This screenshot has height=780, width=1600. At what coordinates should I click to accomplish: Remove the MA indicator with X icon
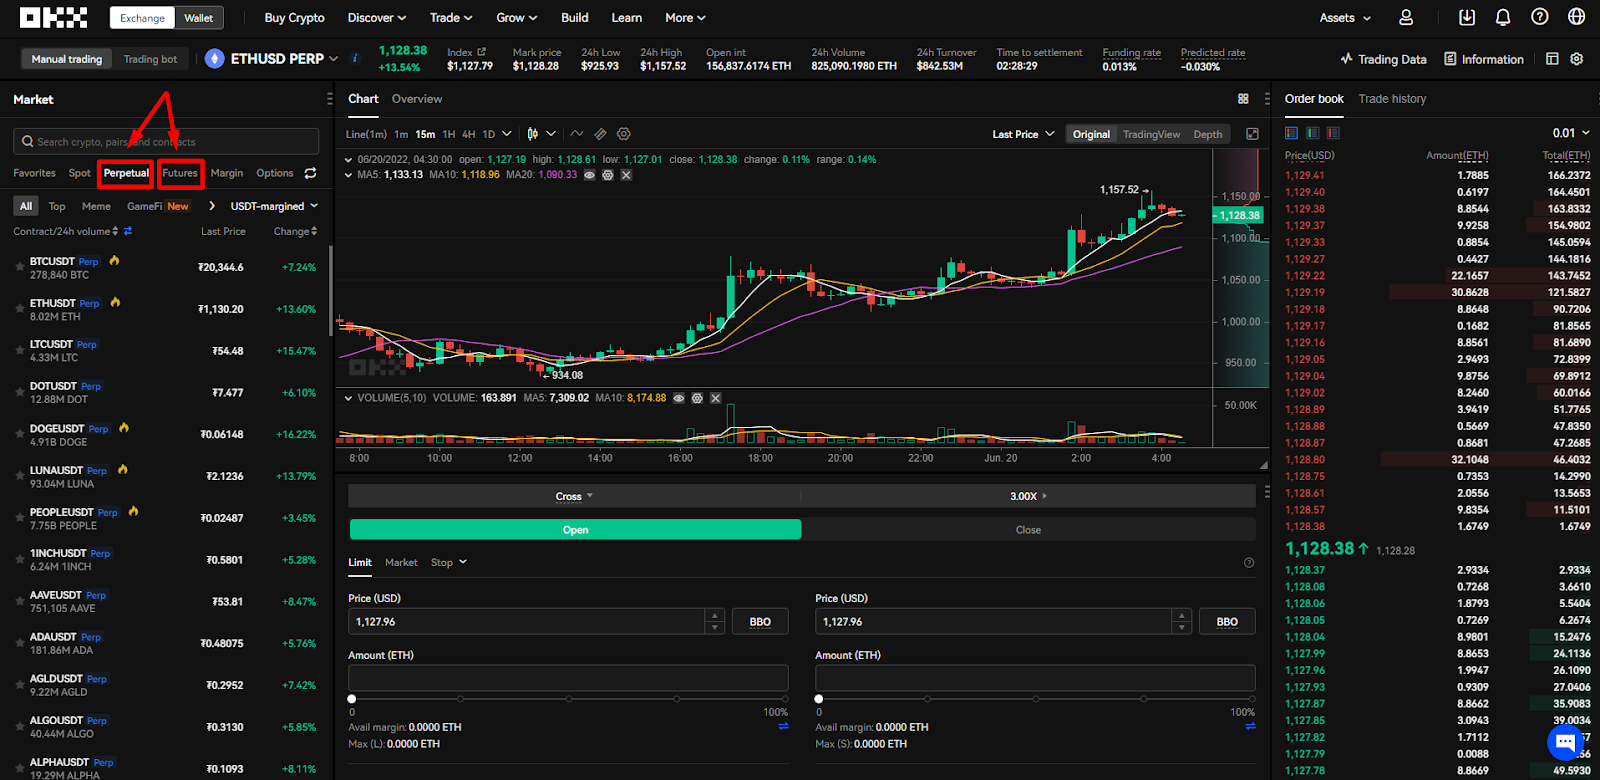pos(626,175)
